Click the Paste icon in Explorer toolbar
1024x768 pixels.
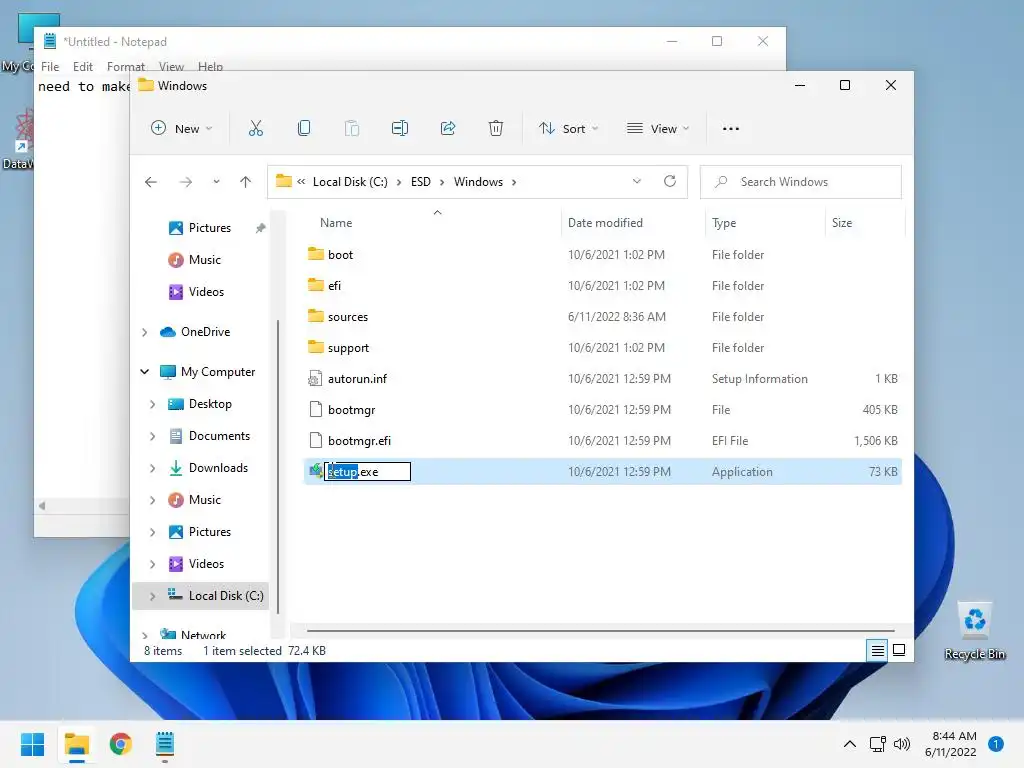coord(352,129)
